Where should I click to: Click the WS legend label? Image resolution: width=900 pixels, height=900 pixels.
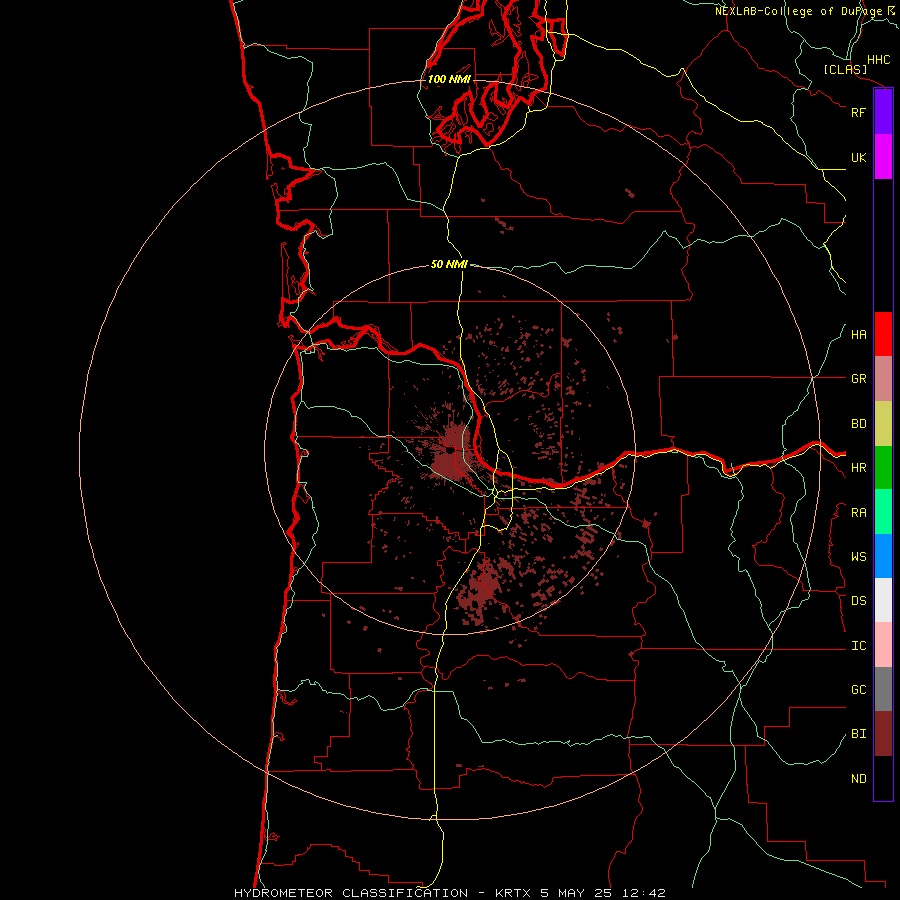[859, 556]
